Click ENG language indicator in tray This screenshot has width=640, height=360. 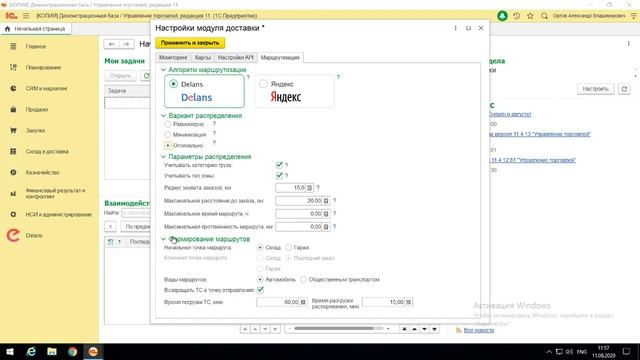click(582, 352)
